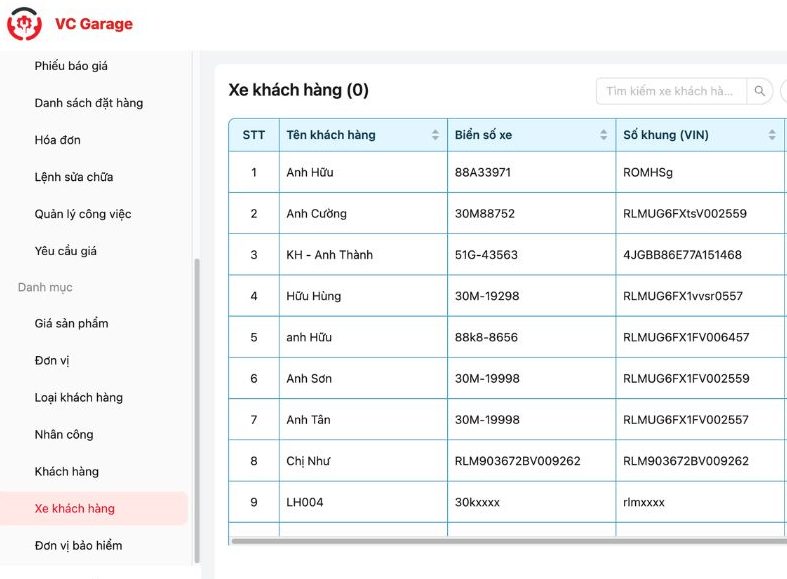Sort by Biển số xe column arrows
The image size is (787, 579).
coord(603,134)
